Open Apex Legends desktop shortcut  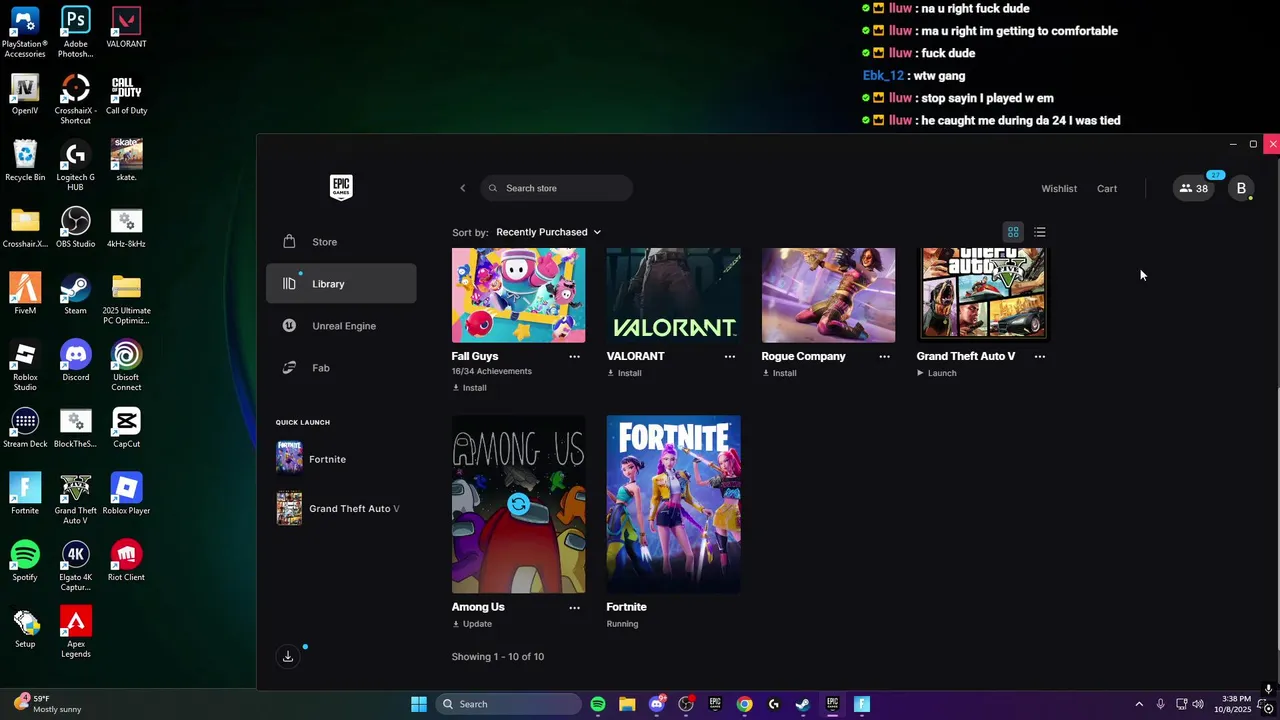coord(75,633)
